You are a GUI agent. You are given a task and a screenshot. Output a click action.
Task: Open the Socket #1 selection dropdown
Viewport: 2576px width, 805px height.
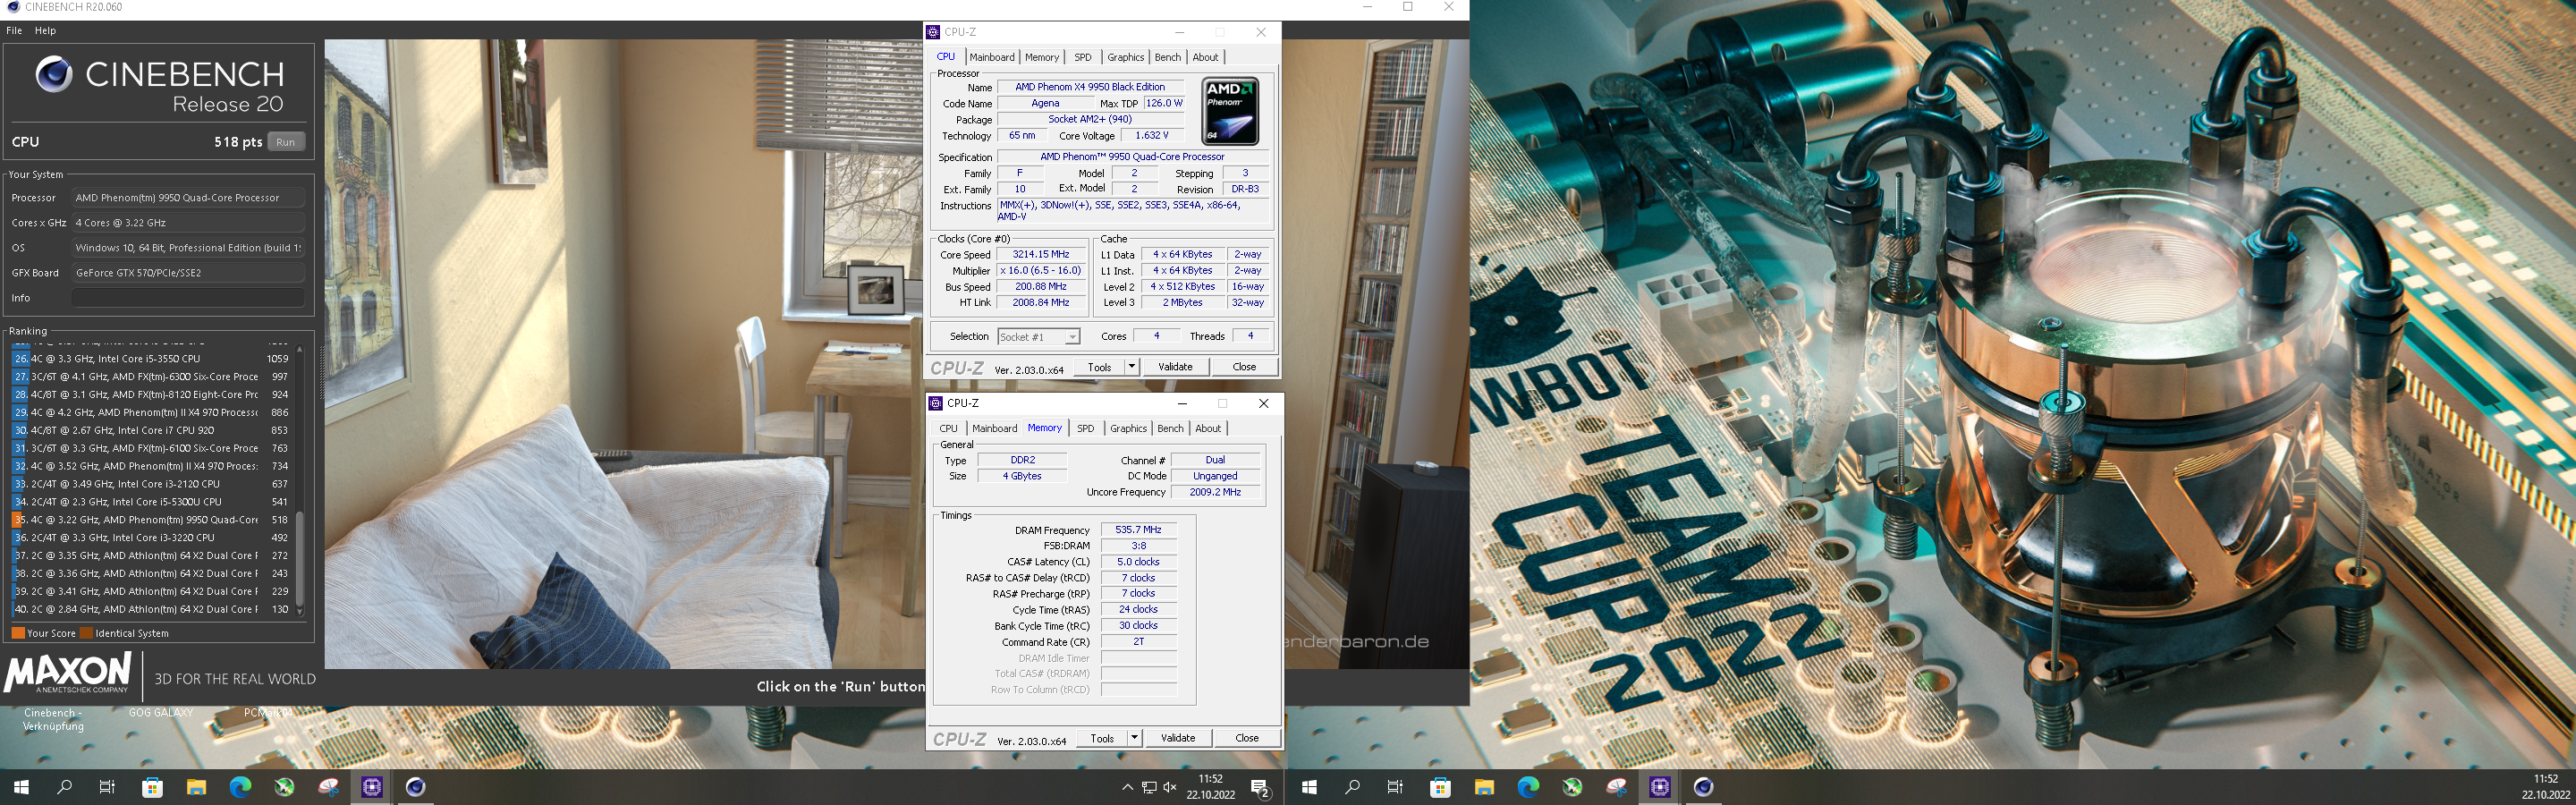click(1038, 337)
